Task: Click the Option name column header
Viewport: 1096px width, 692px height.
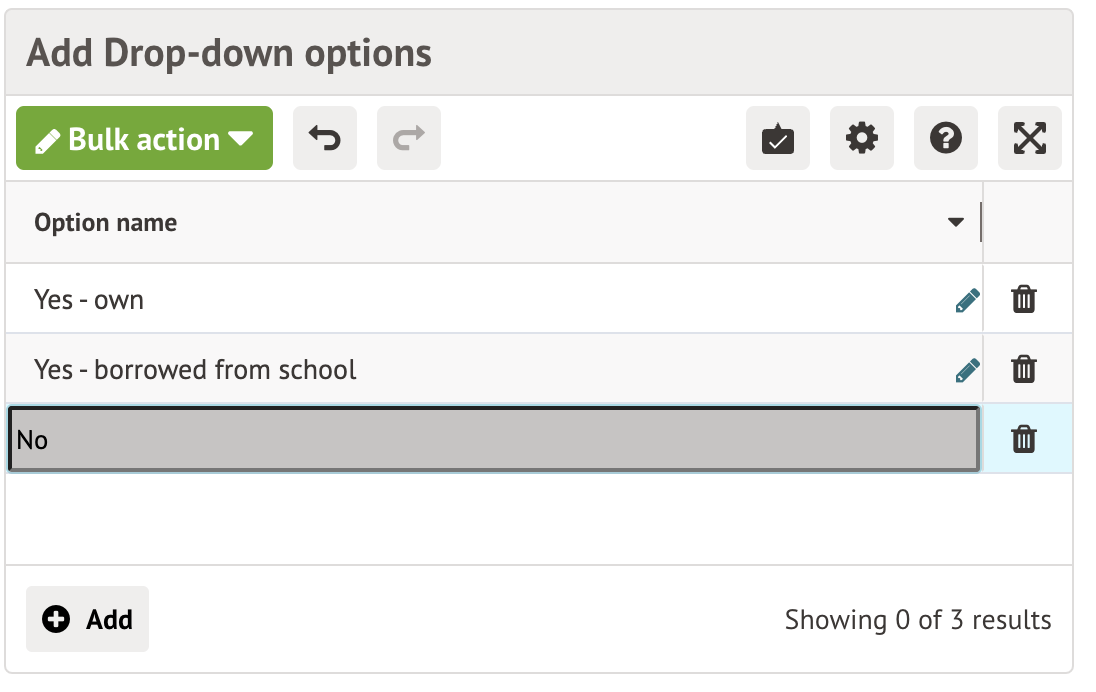Action: [x=106, y=222]
